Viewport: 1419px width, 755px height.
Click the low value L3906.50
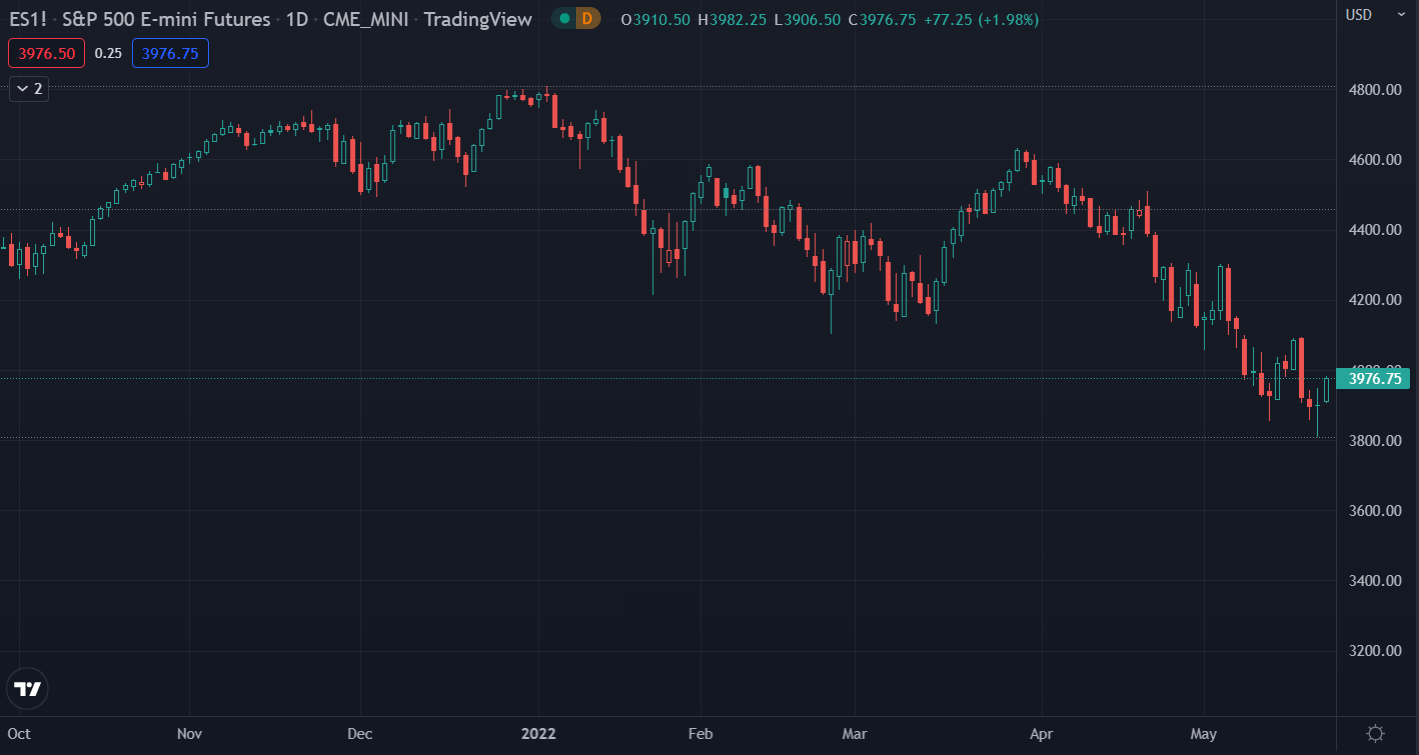click(x=807, y=19)
